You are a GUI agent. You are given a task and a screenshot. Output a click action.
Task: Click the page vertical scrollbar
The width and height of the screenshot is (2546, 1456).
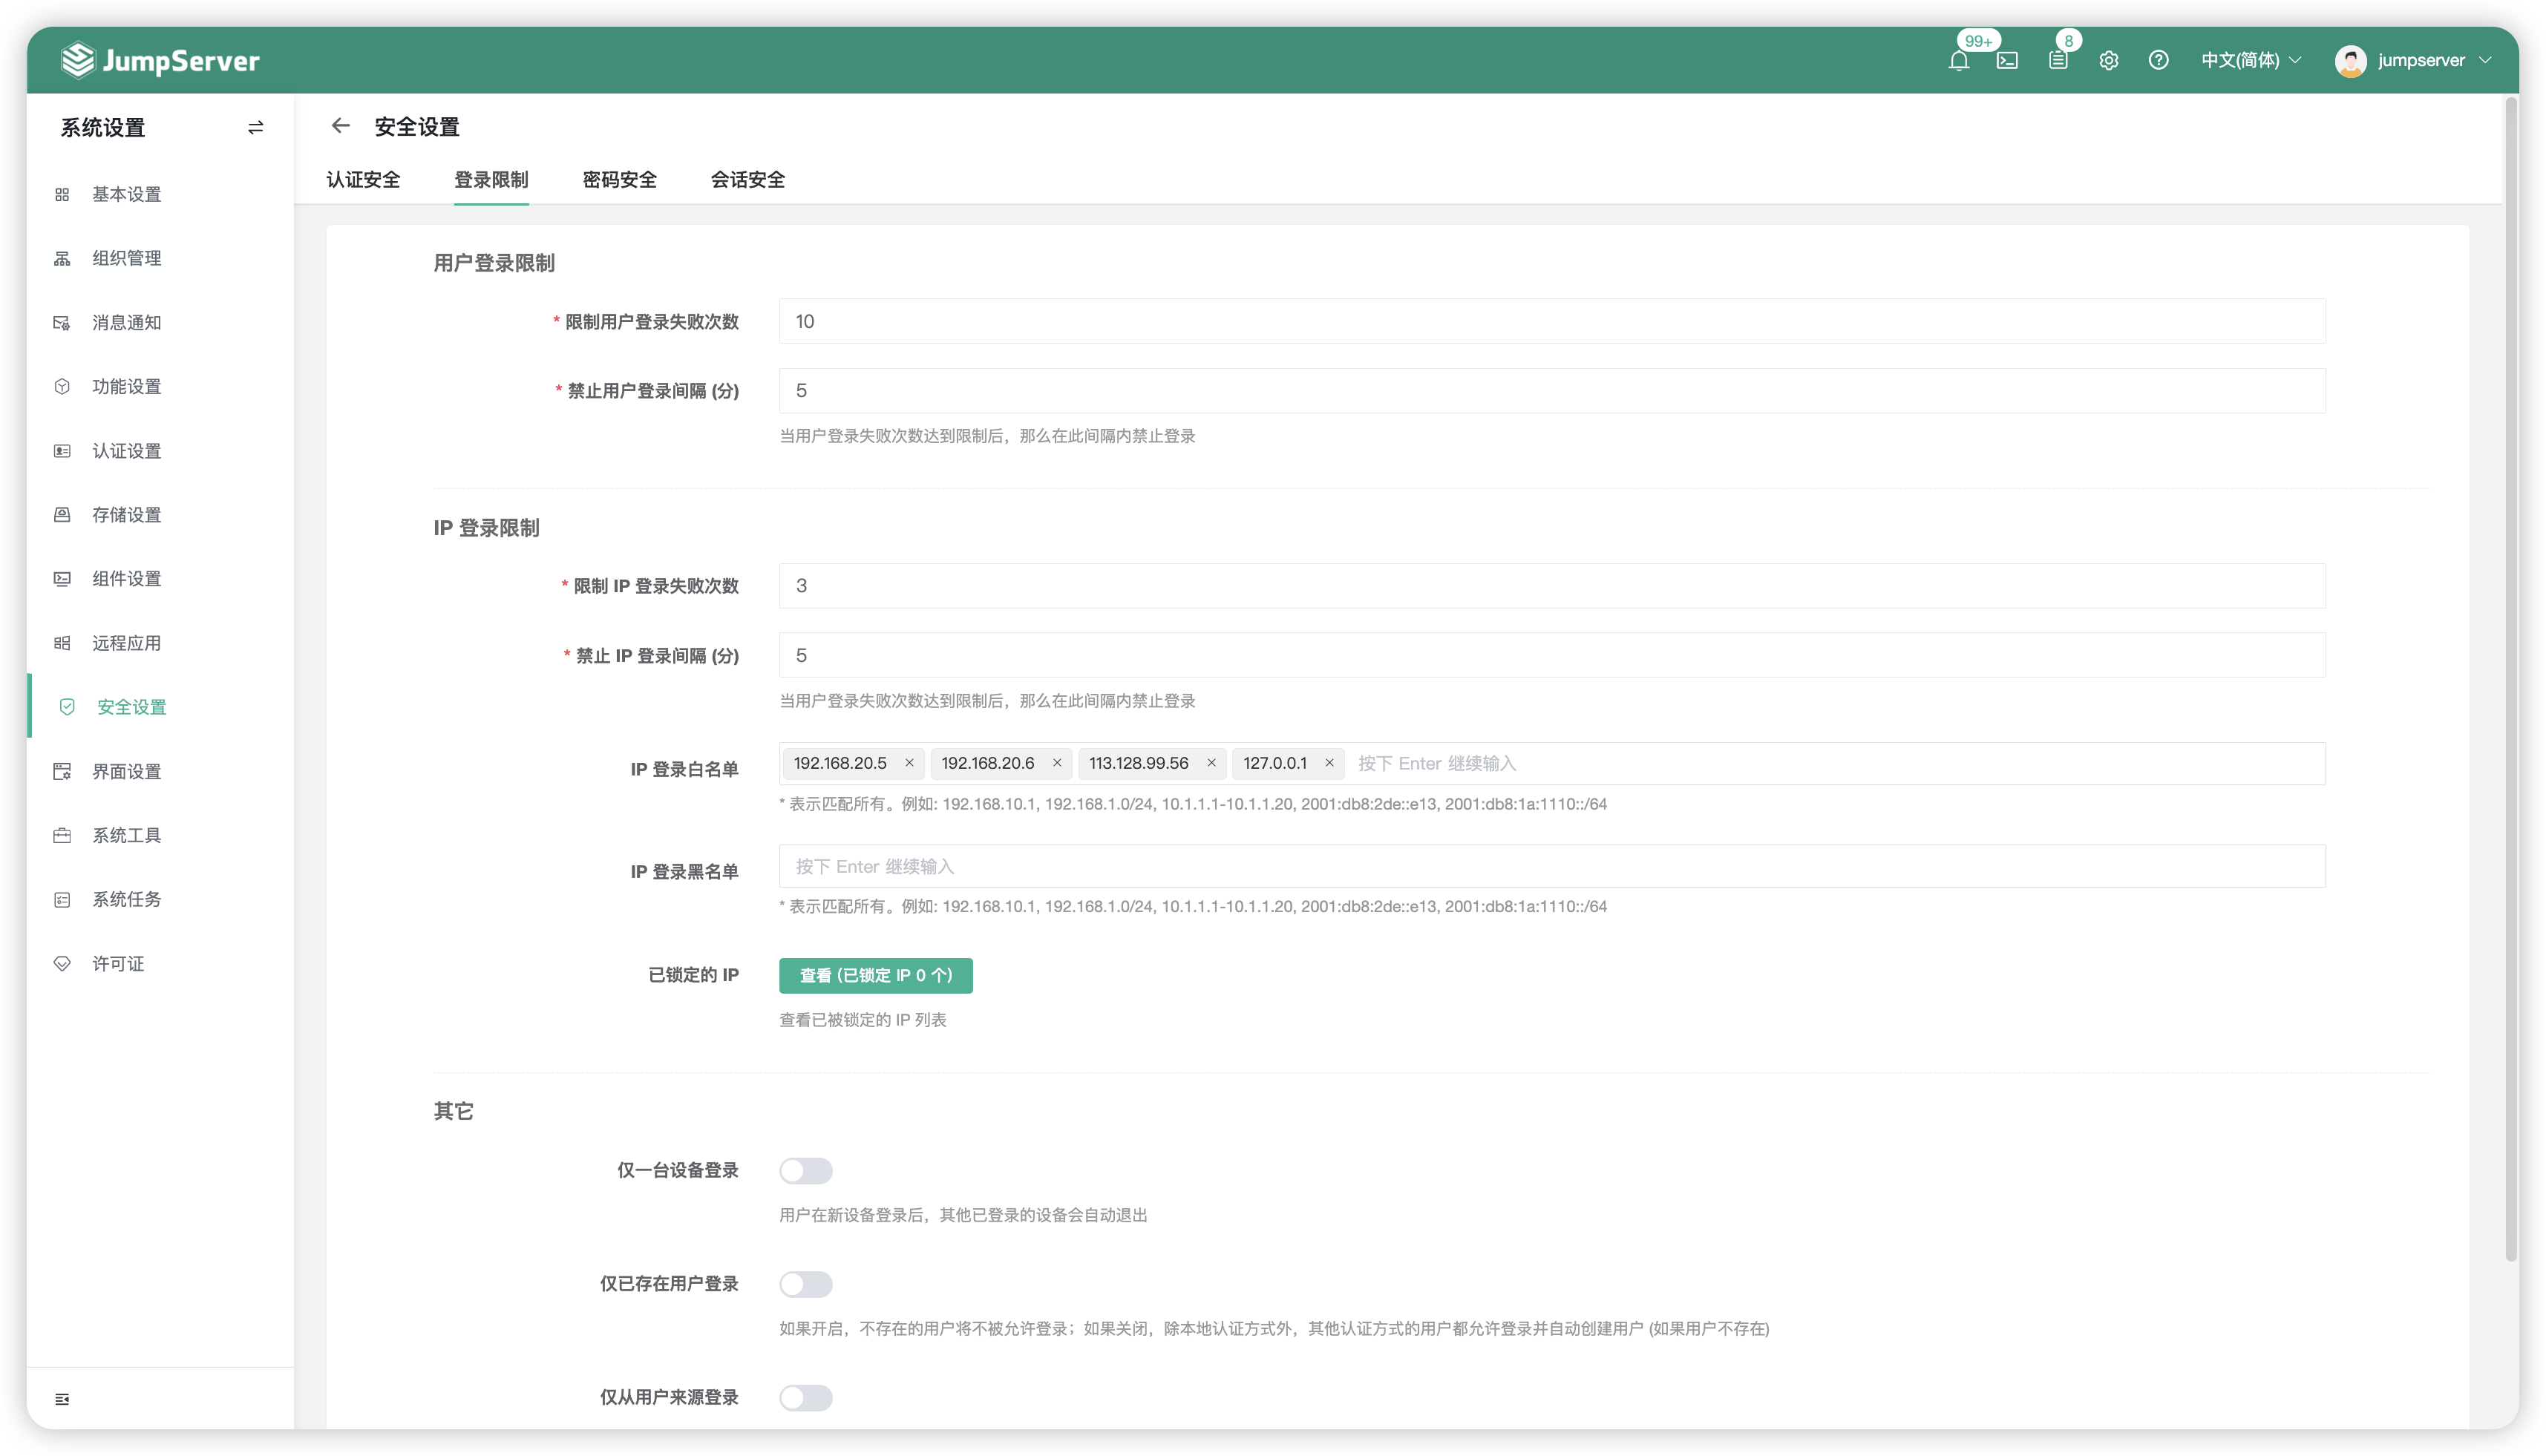2511,680
